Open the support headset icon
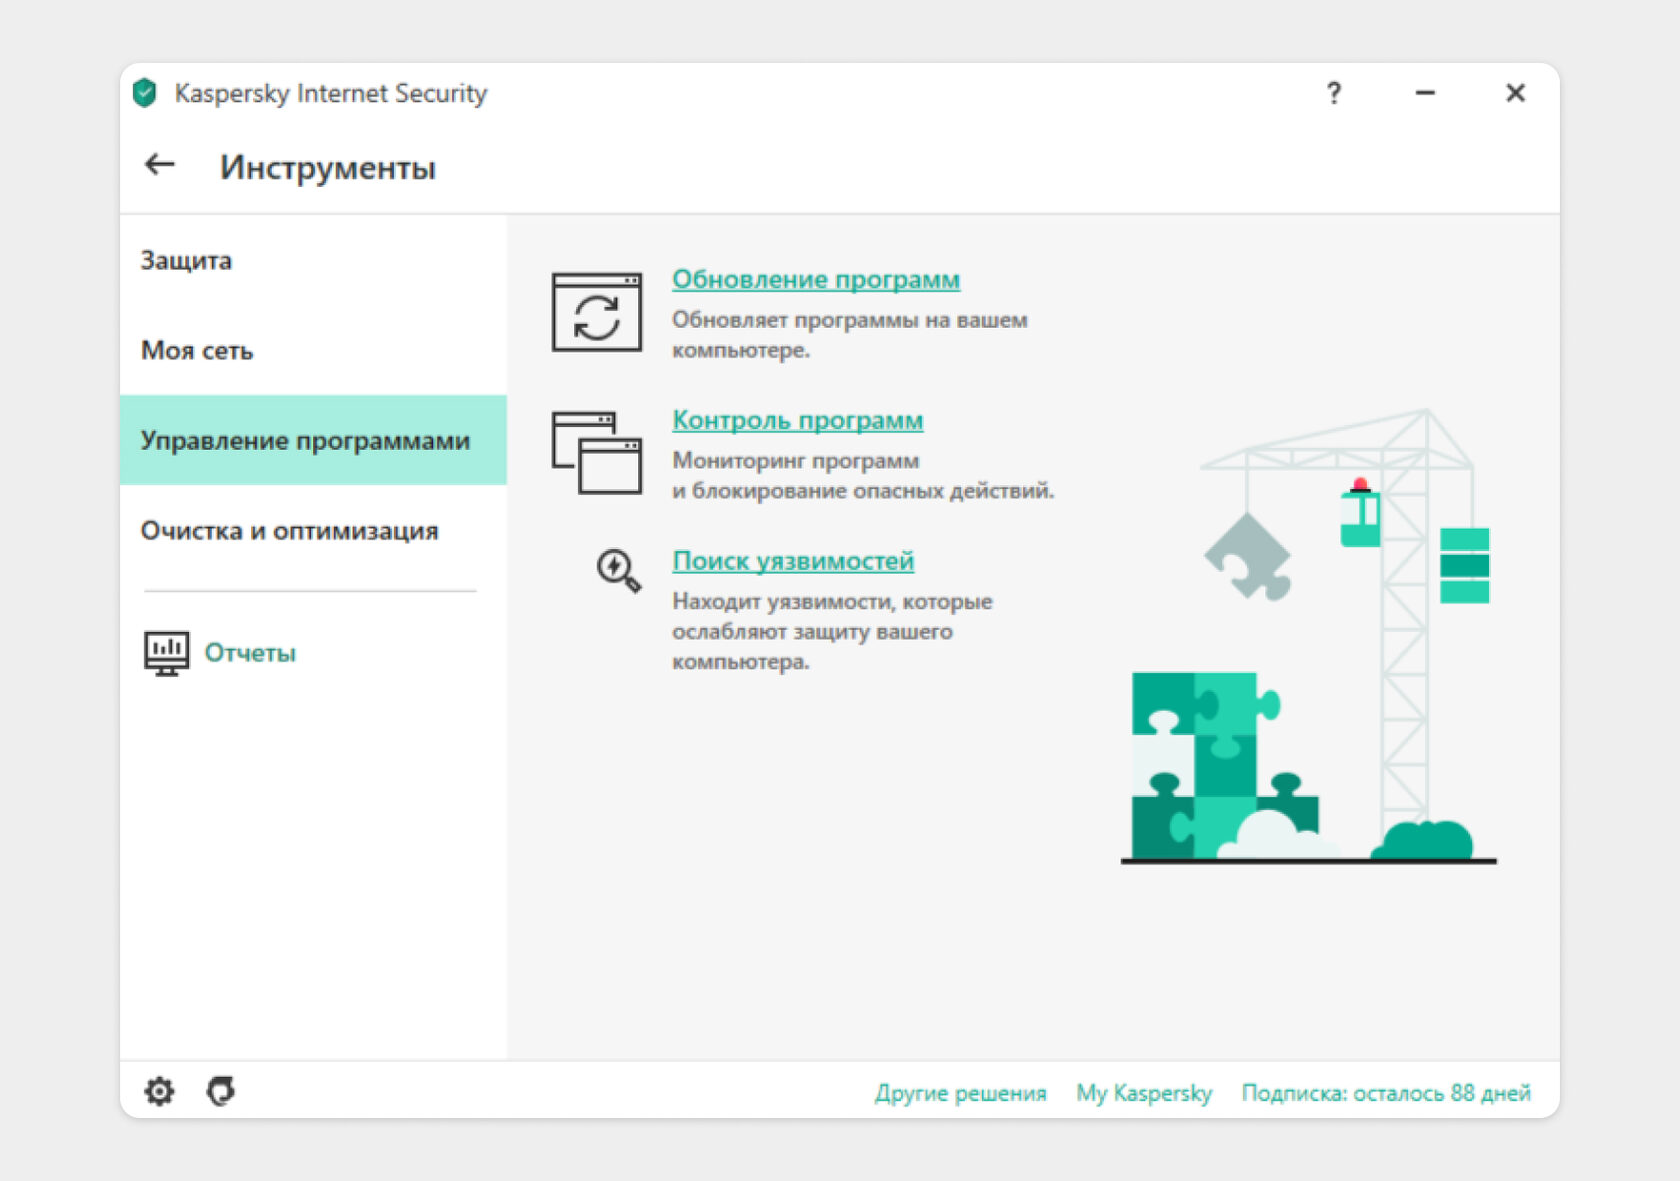This screenshot has height=1181, width=1680. click(221, 1091)
